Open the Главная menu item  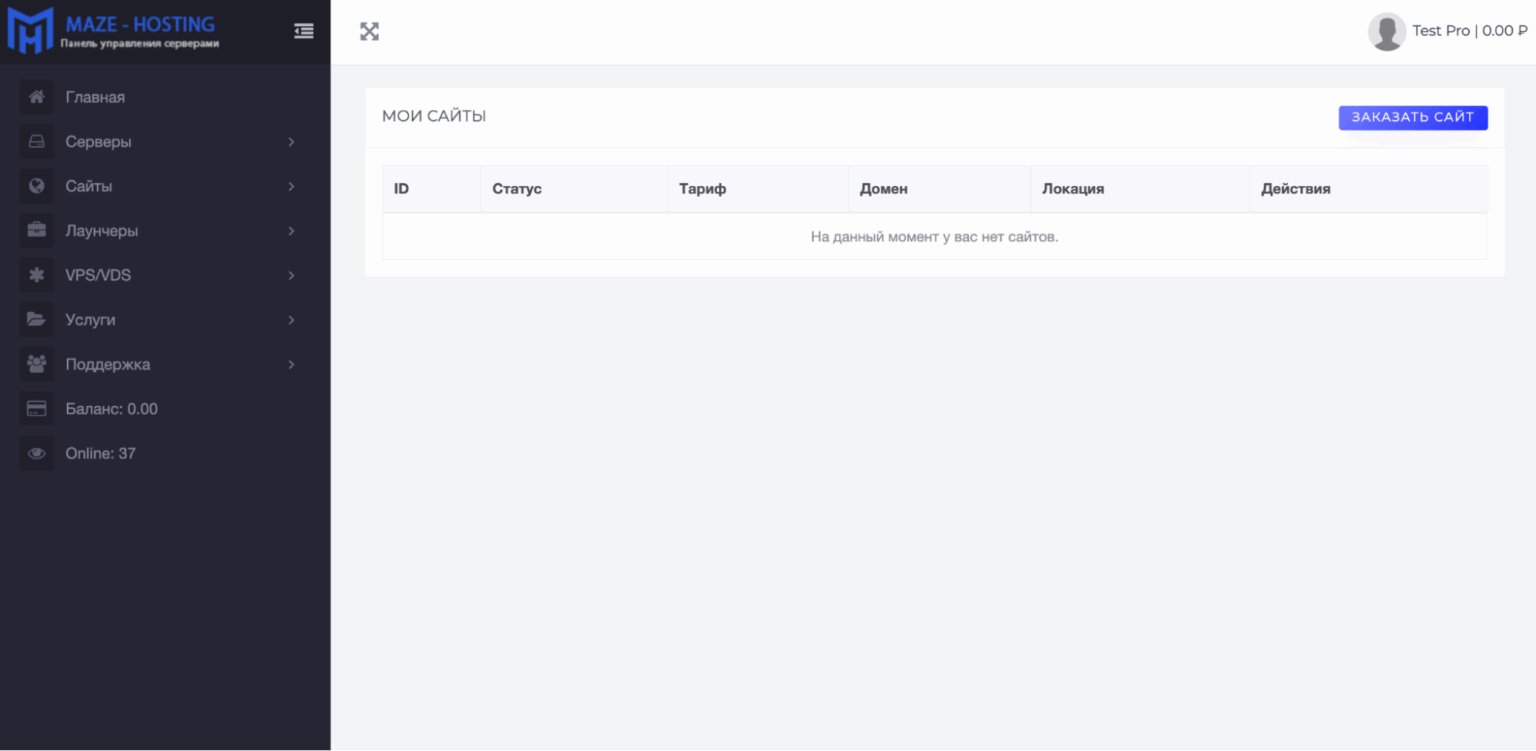(x=96, y=96)
